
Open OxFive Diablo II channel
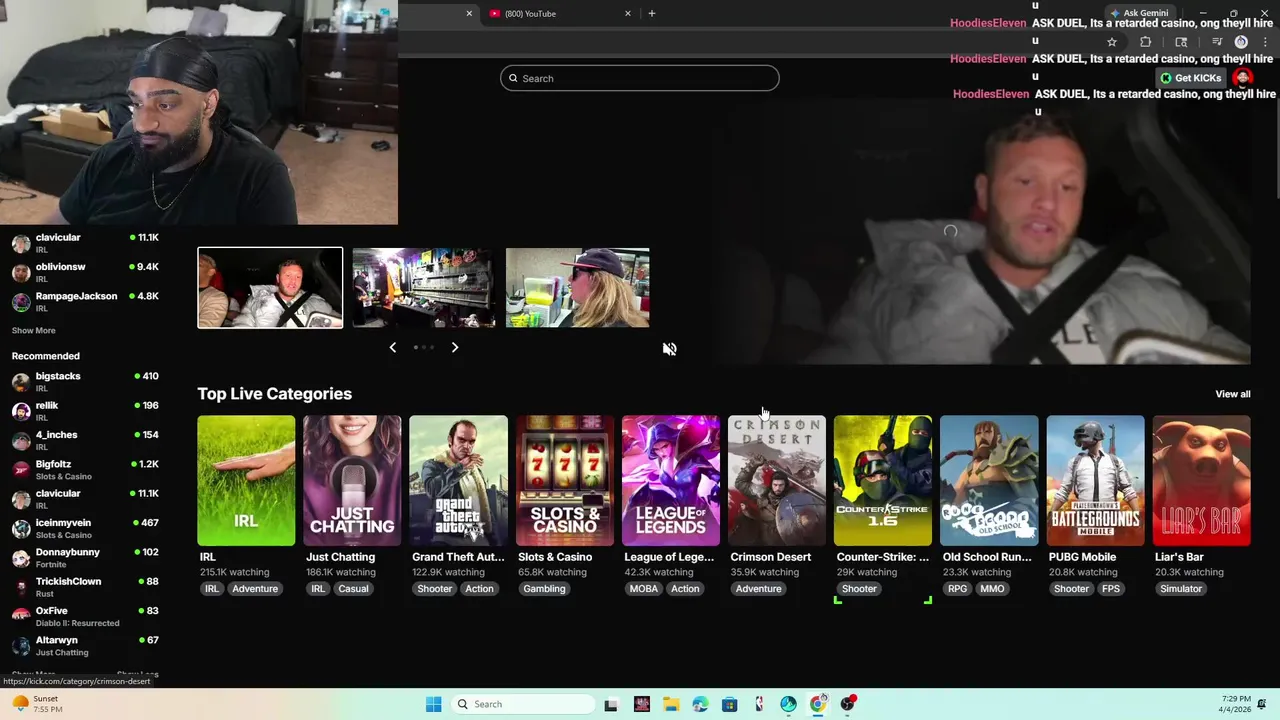(85, 616)
